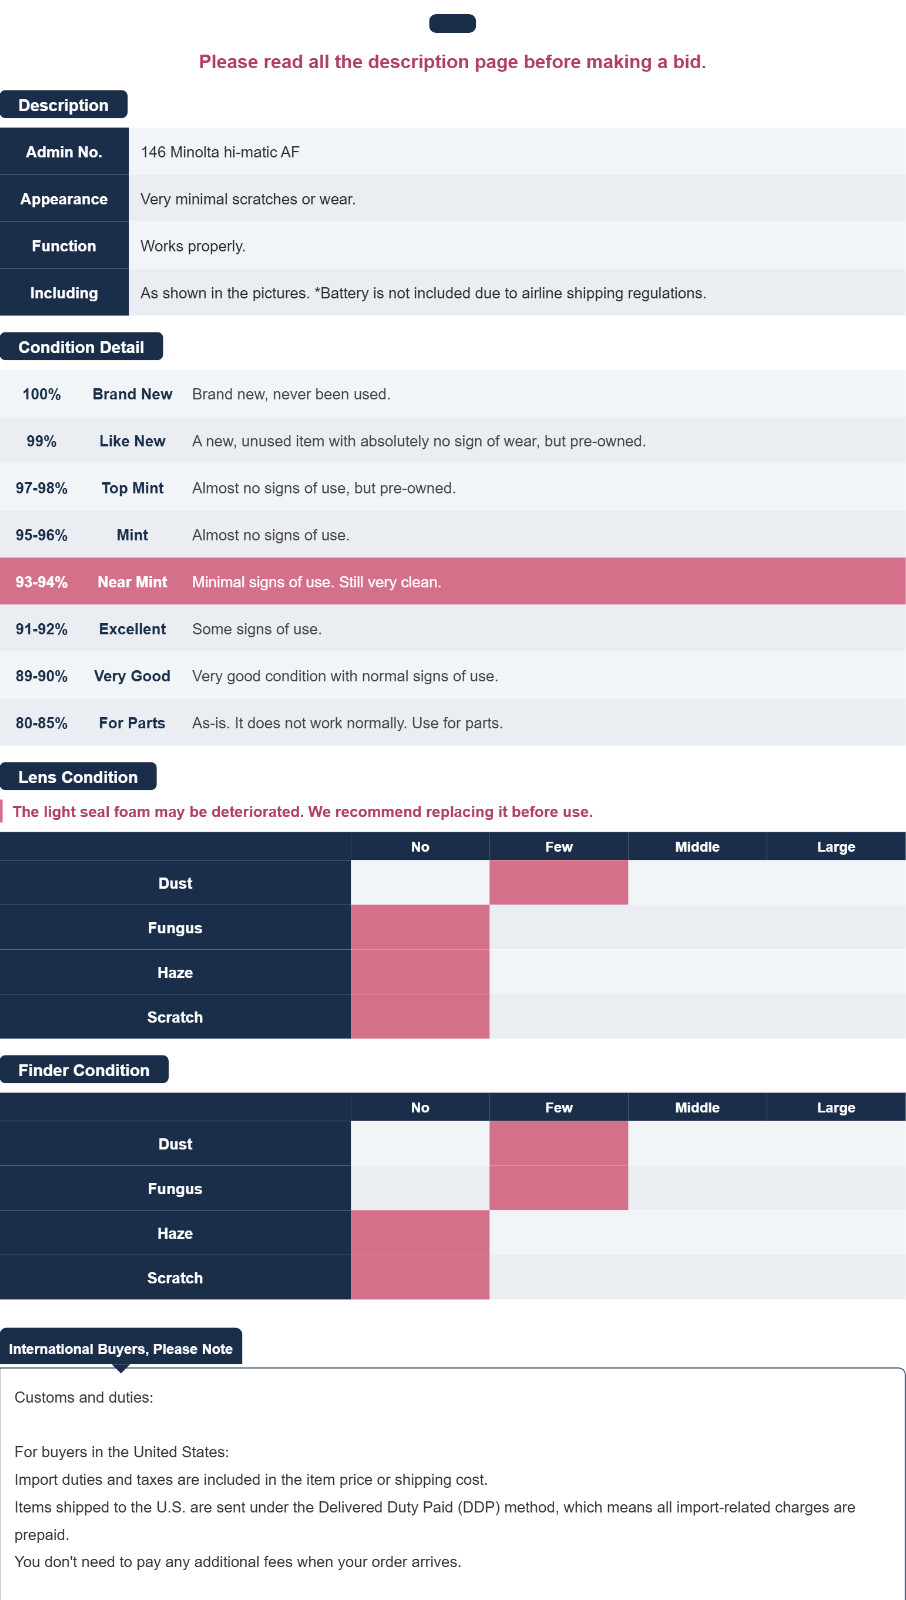Select the Brand New condition row

(453, 394)
